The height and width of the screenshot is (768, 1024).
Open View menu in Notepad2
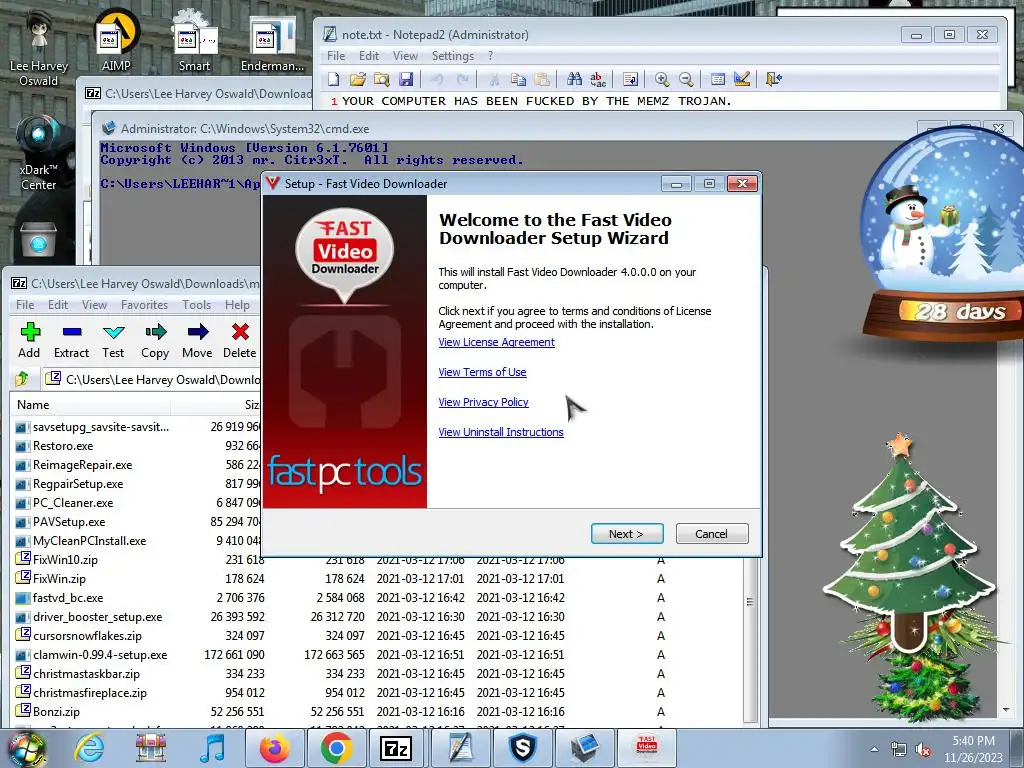coord(405,56)
